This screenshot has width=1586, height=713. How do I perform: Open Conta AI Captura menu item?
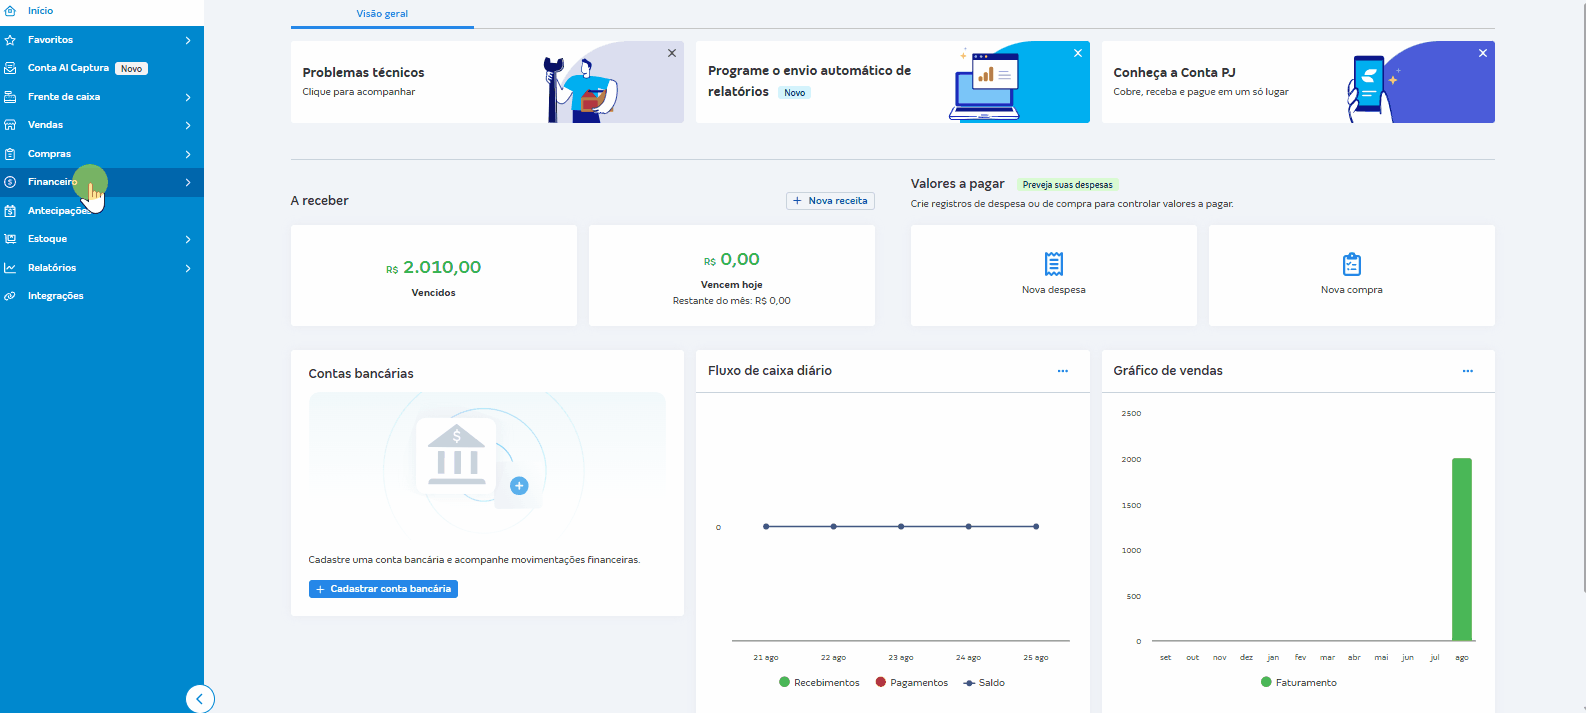tap(68, 68)
